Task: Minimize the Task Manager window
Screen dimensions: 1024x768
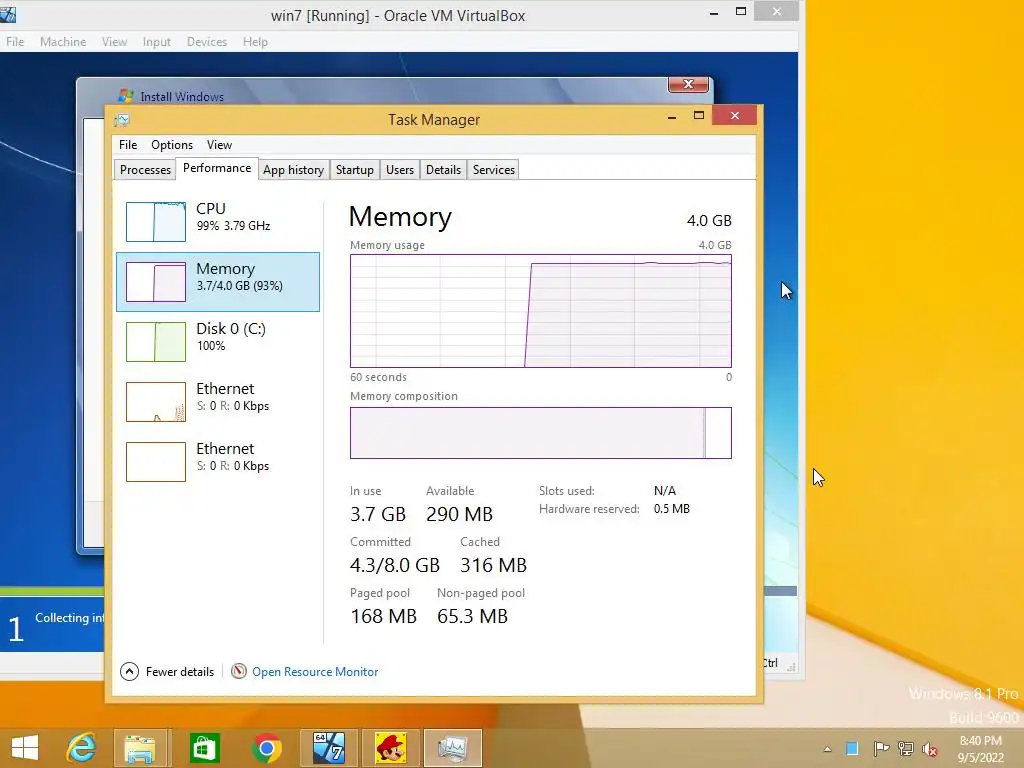Action: (x=672, y=116)
